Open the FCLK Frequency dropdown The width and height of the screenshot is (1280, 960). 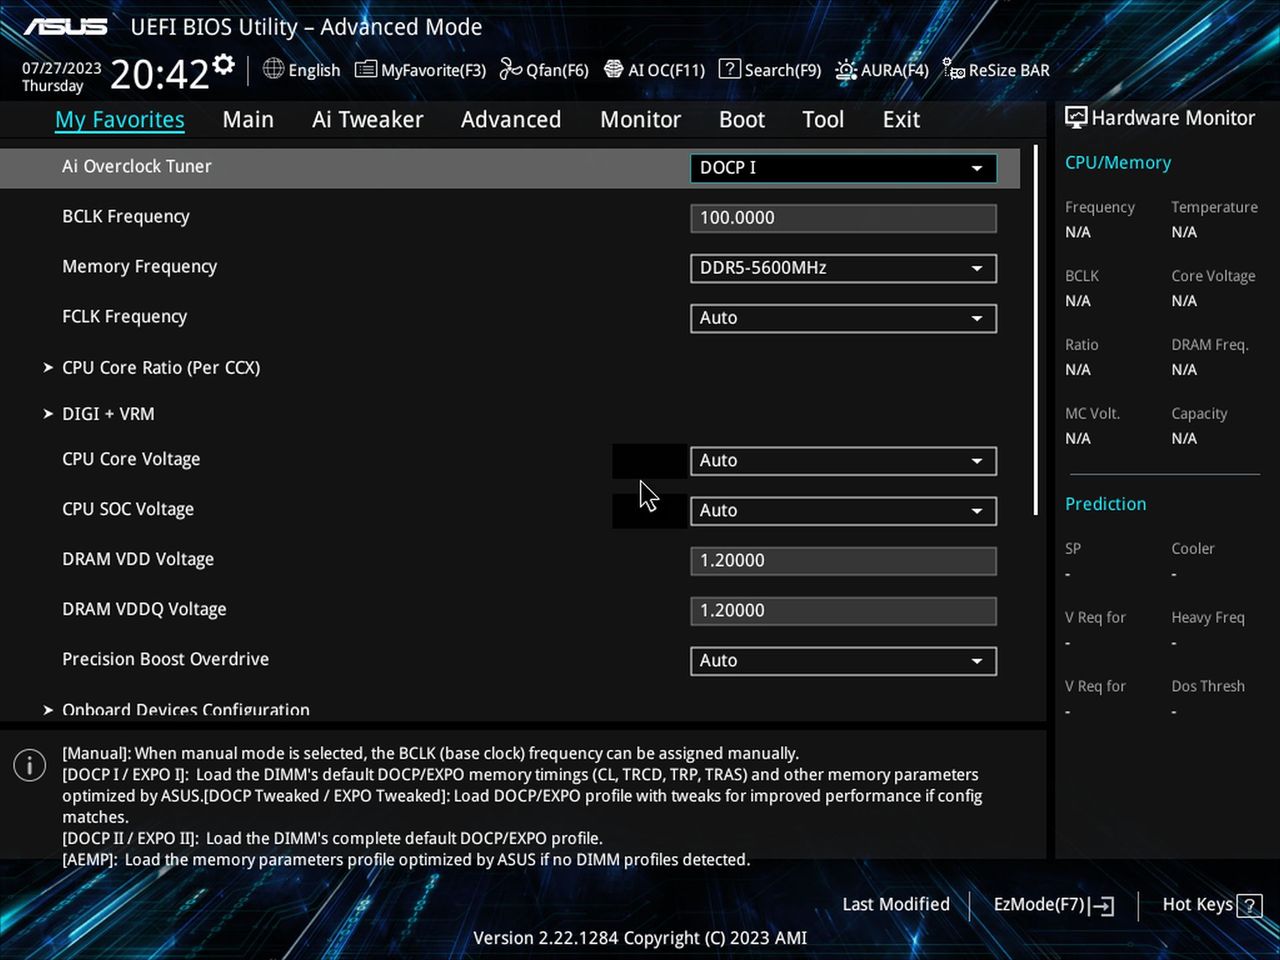843,318
